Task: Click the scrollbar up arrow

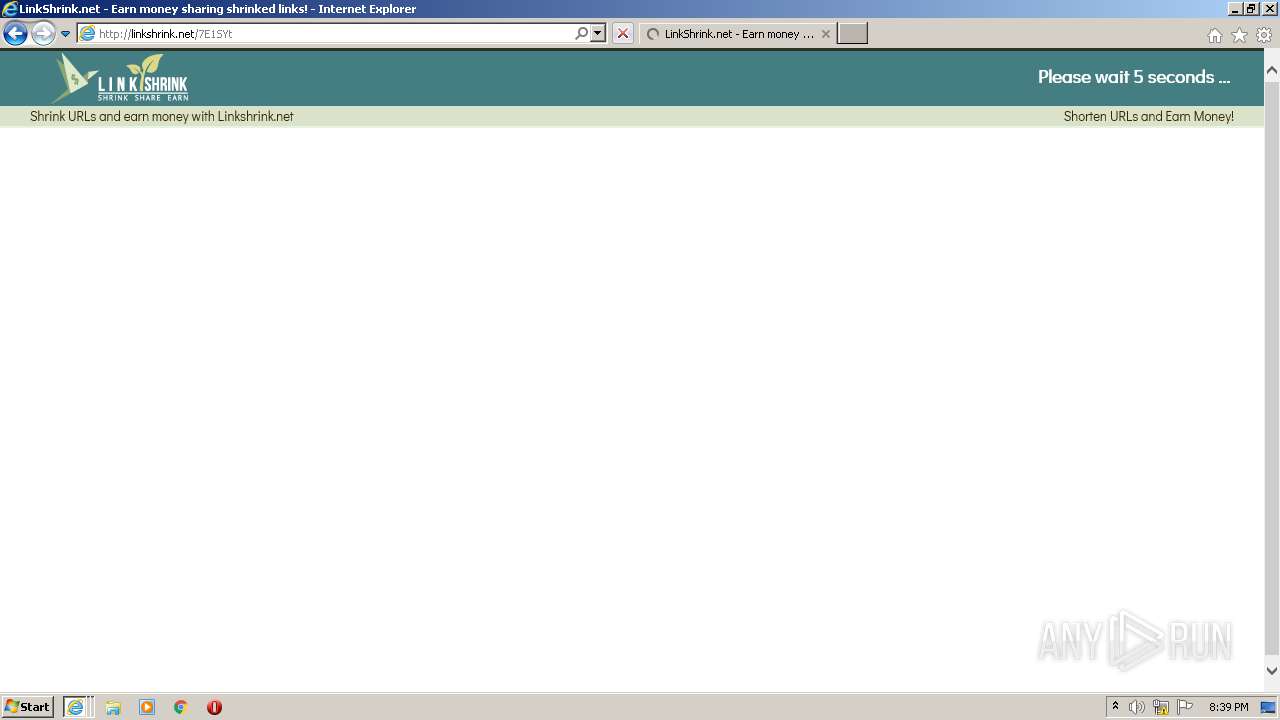Action: (1272, 71)
